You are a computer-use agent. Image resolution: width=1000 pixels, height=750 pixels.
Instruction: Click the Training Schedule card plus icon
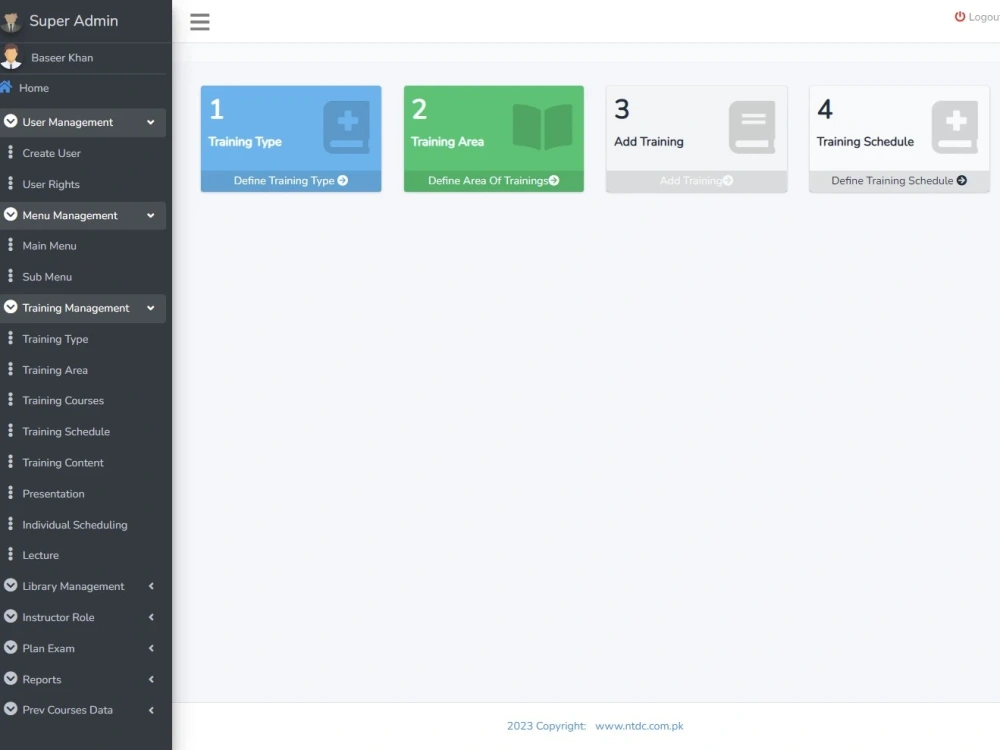tap(955, 127)
